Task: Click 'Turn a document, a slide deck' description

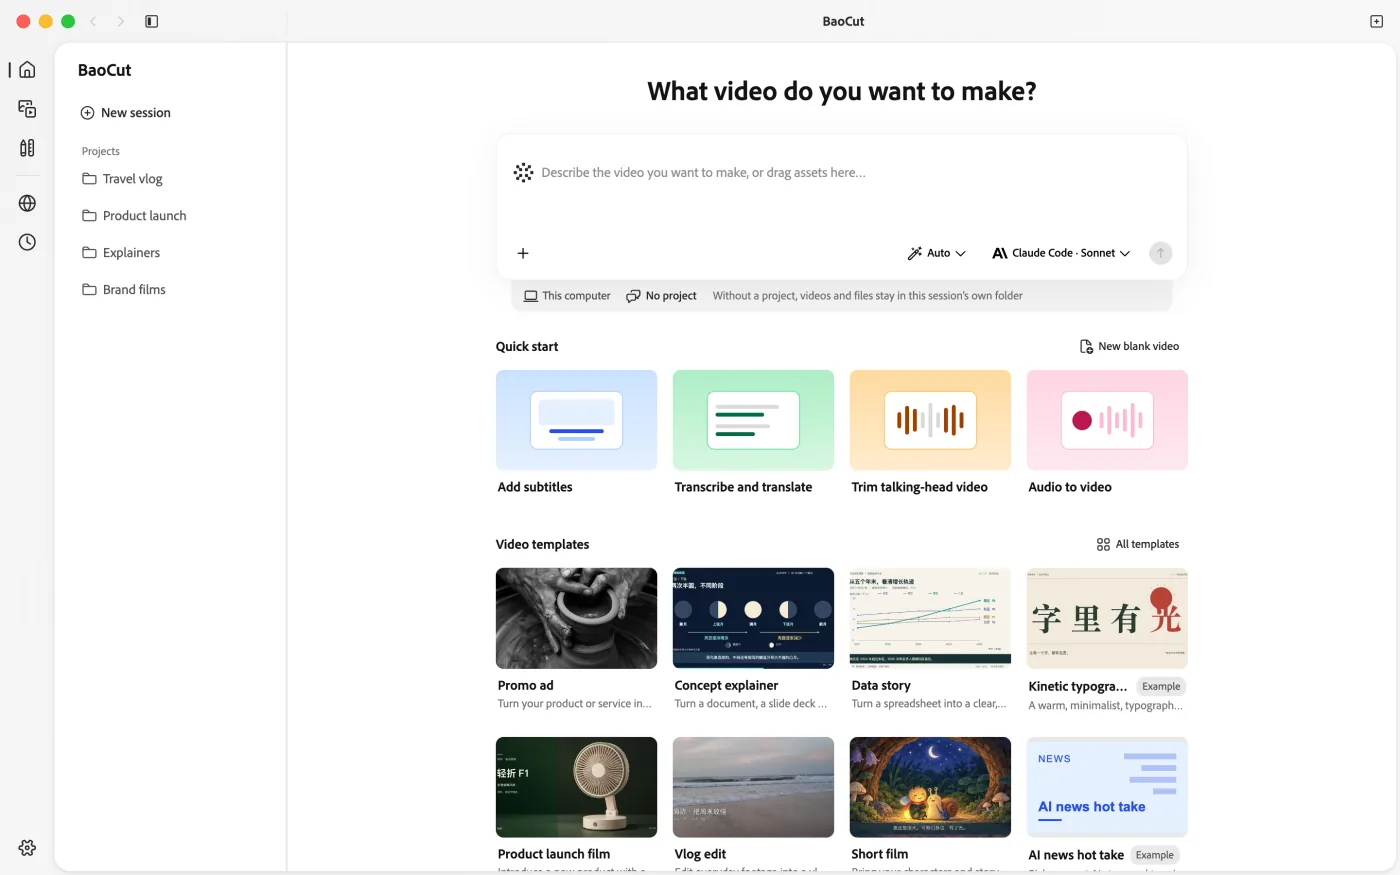Action: click(750, 704)
